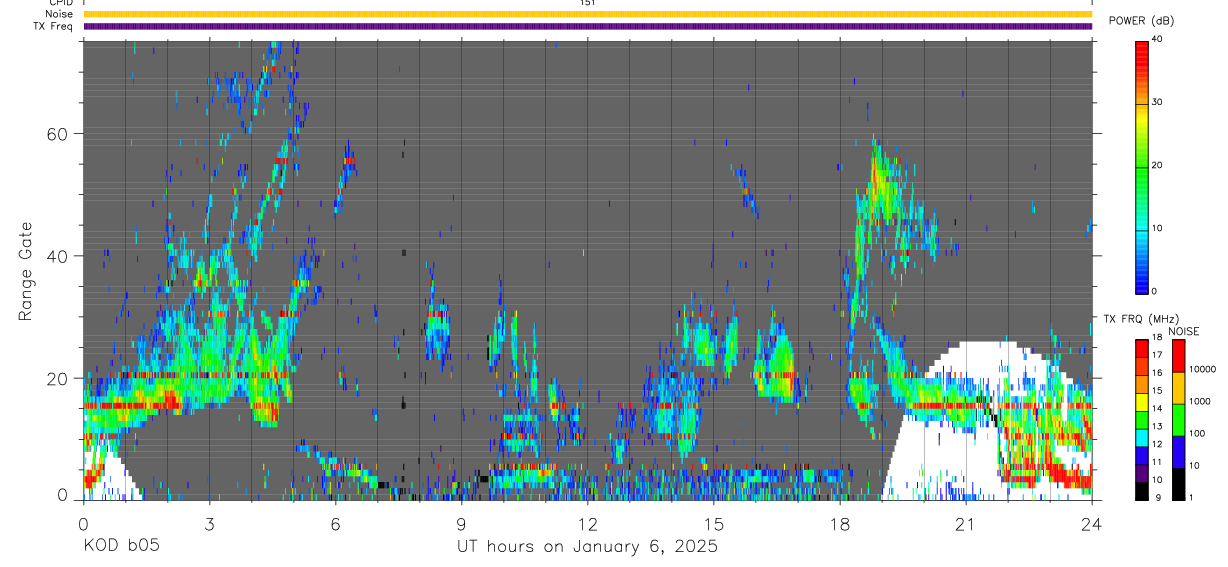Click the 9 label on TX FRQ scale
The image size is (1228, 567).
tap(1159, 497)
